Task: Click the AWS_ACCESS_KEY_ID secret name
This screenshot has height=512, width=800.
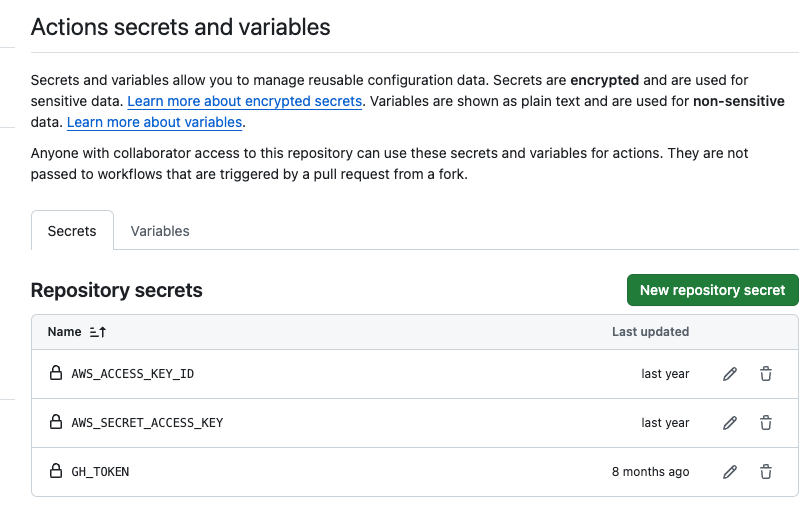Action: point(133,374)
